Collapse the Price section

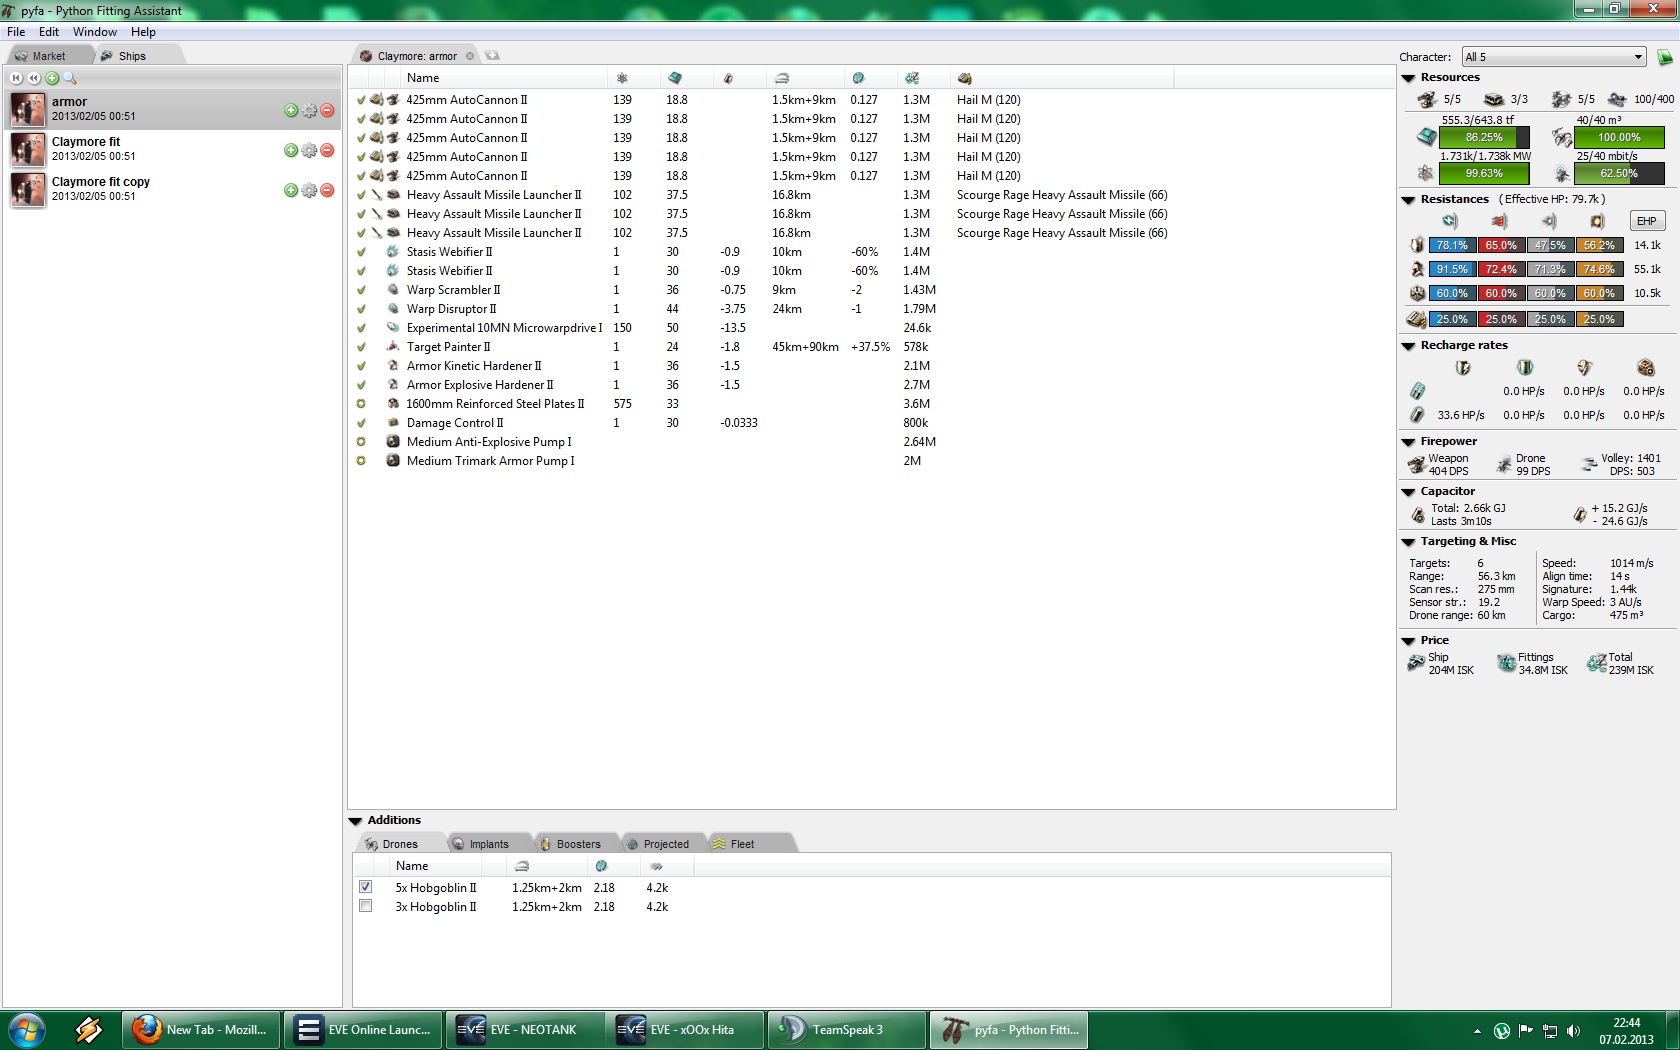coord(1409,641)
